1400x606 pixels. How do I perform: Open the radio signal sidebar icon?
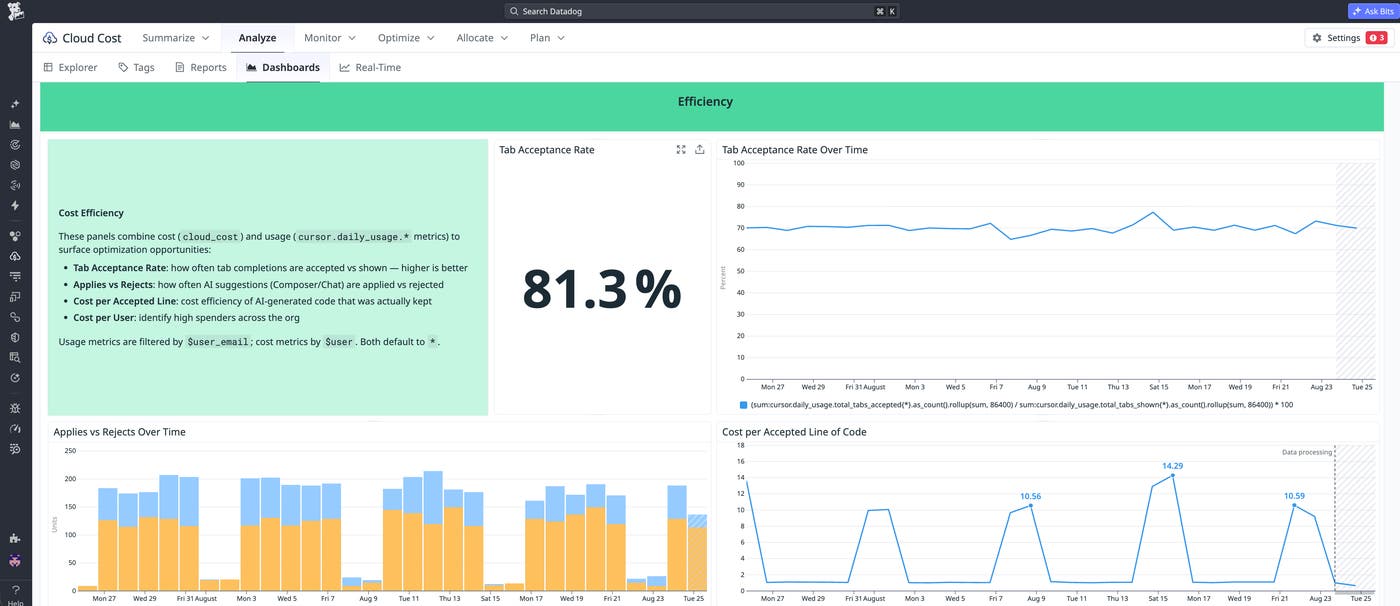15,185
